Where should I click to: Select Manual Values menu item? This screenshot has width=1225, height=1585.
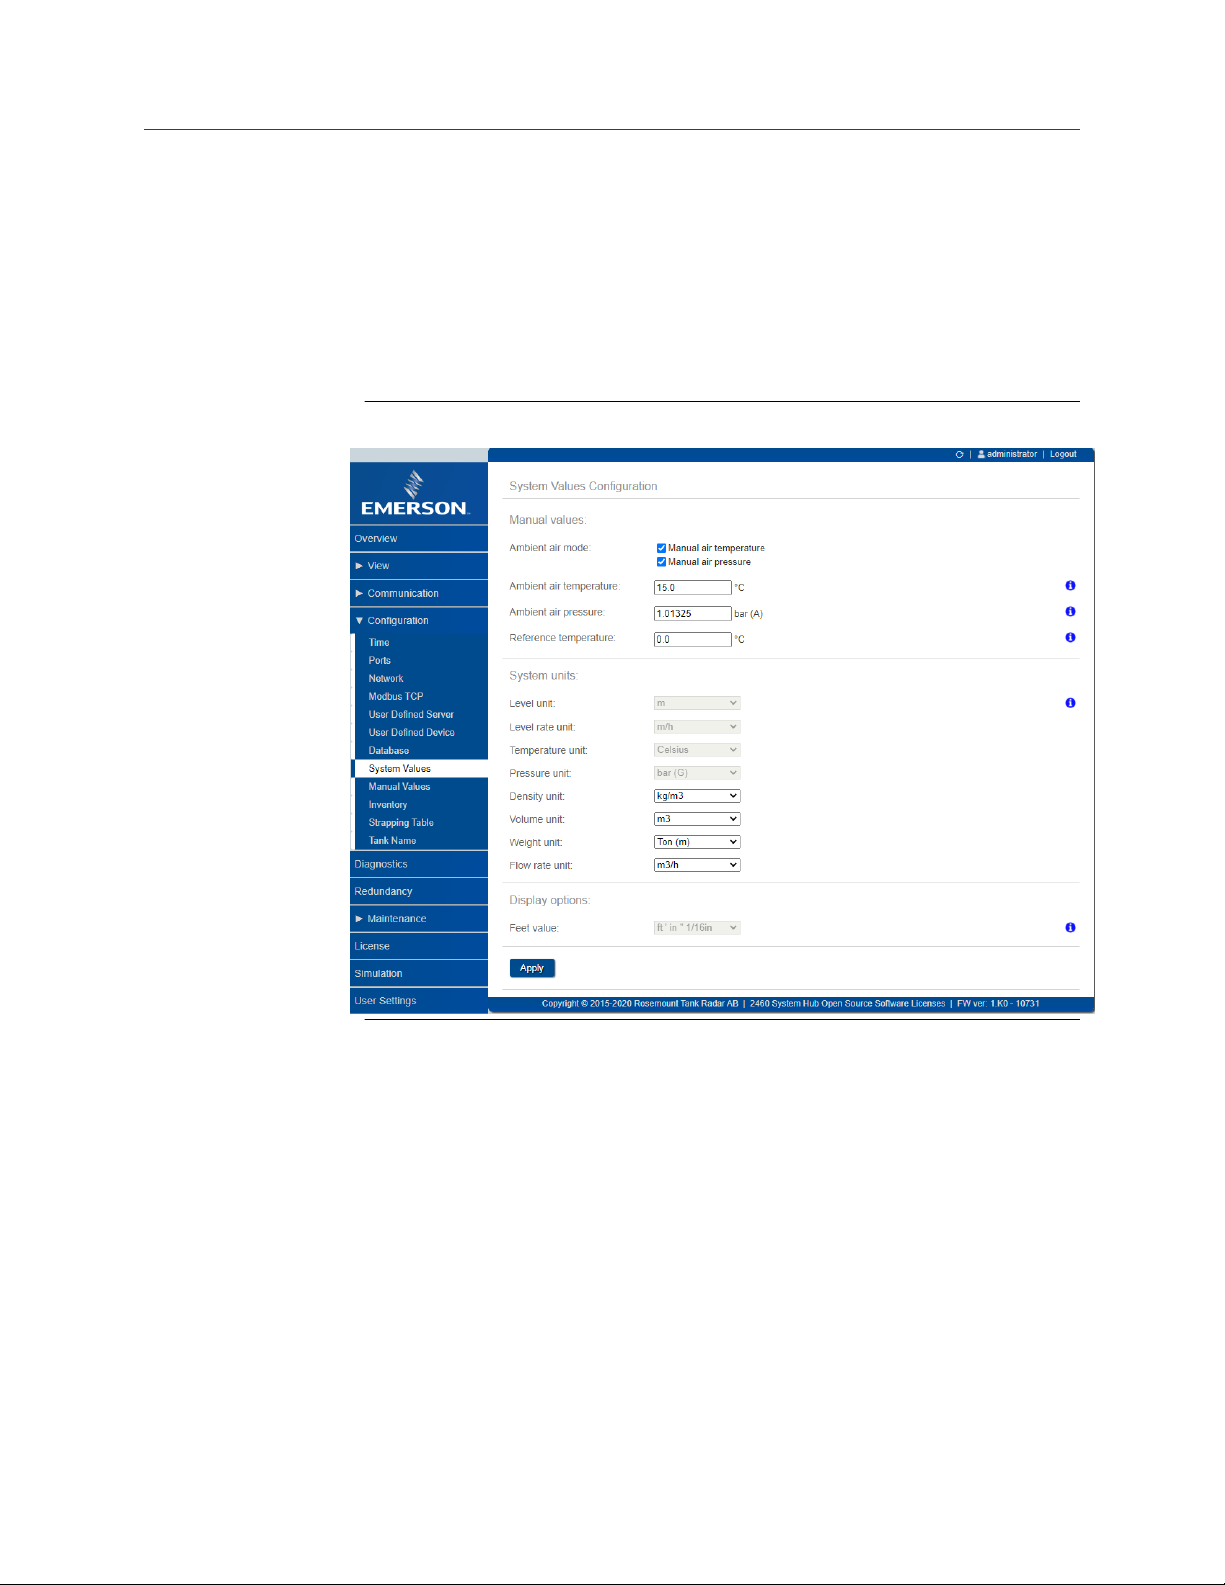point(421,787)
